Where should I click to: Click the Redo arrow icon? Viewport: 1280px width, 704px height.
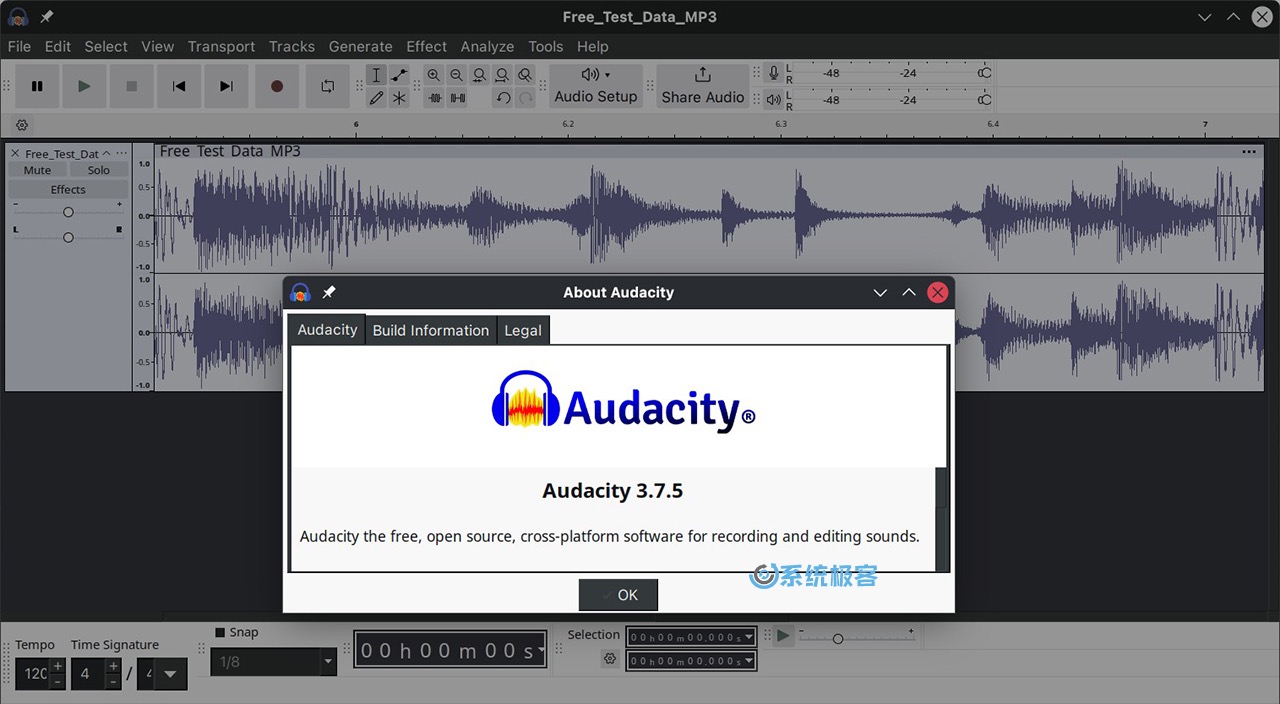(x=525, y=97)
